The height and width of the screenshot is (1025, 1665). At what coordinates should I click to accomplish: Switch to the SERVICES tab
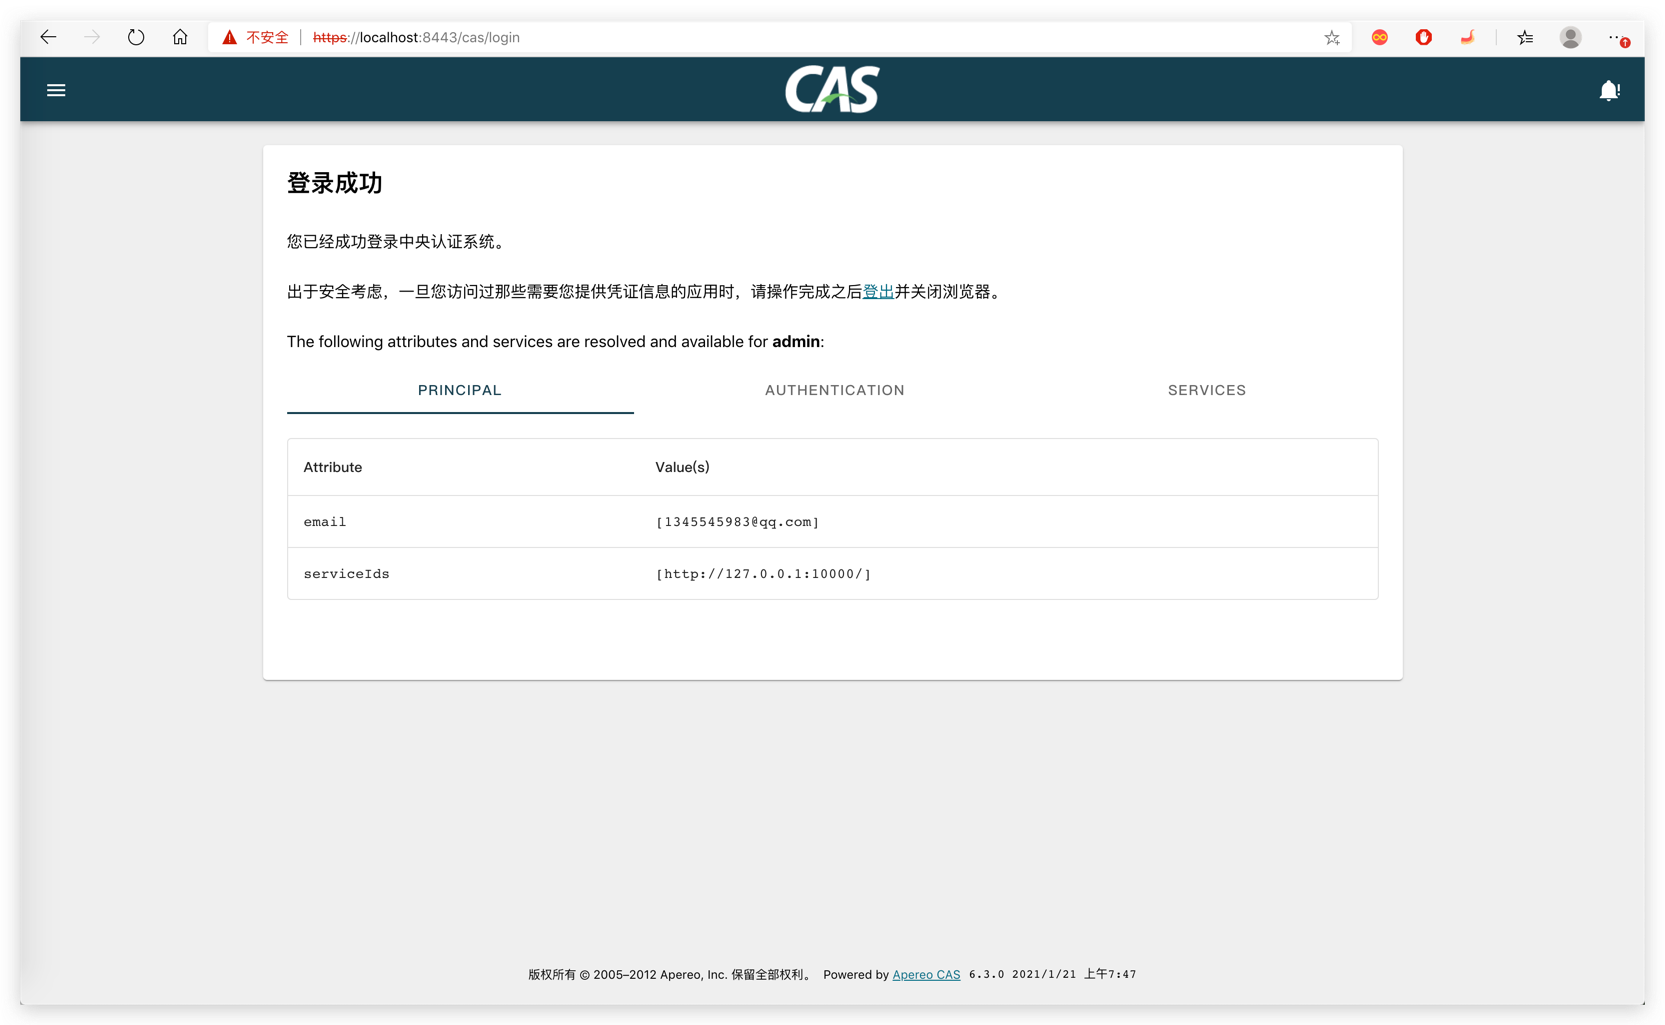click(1207, 390)
